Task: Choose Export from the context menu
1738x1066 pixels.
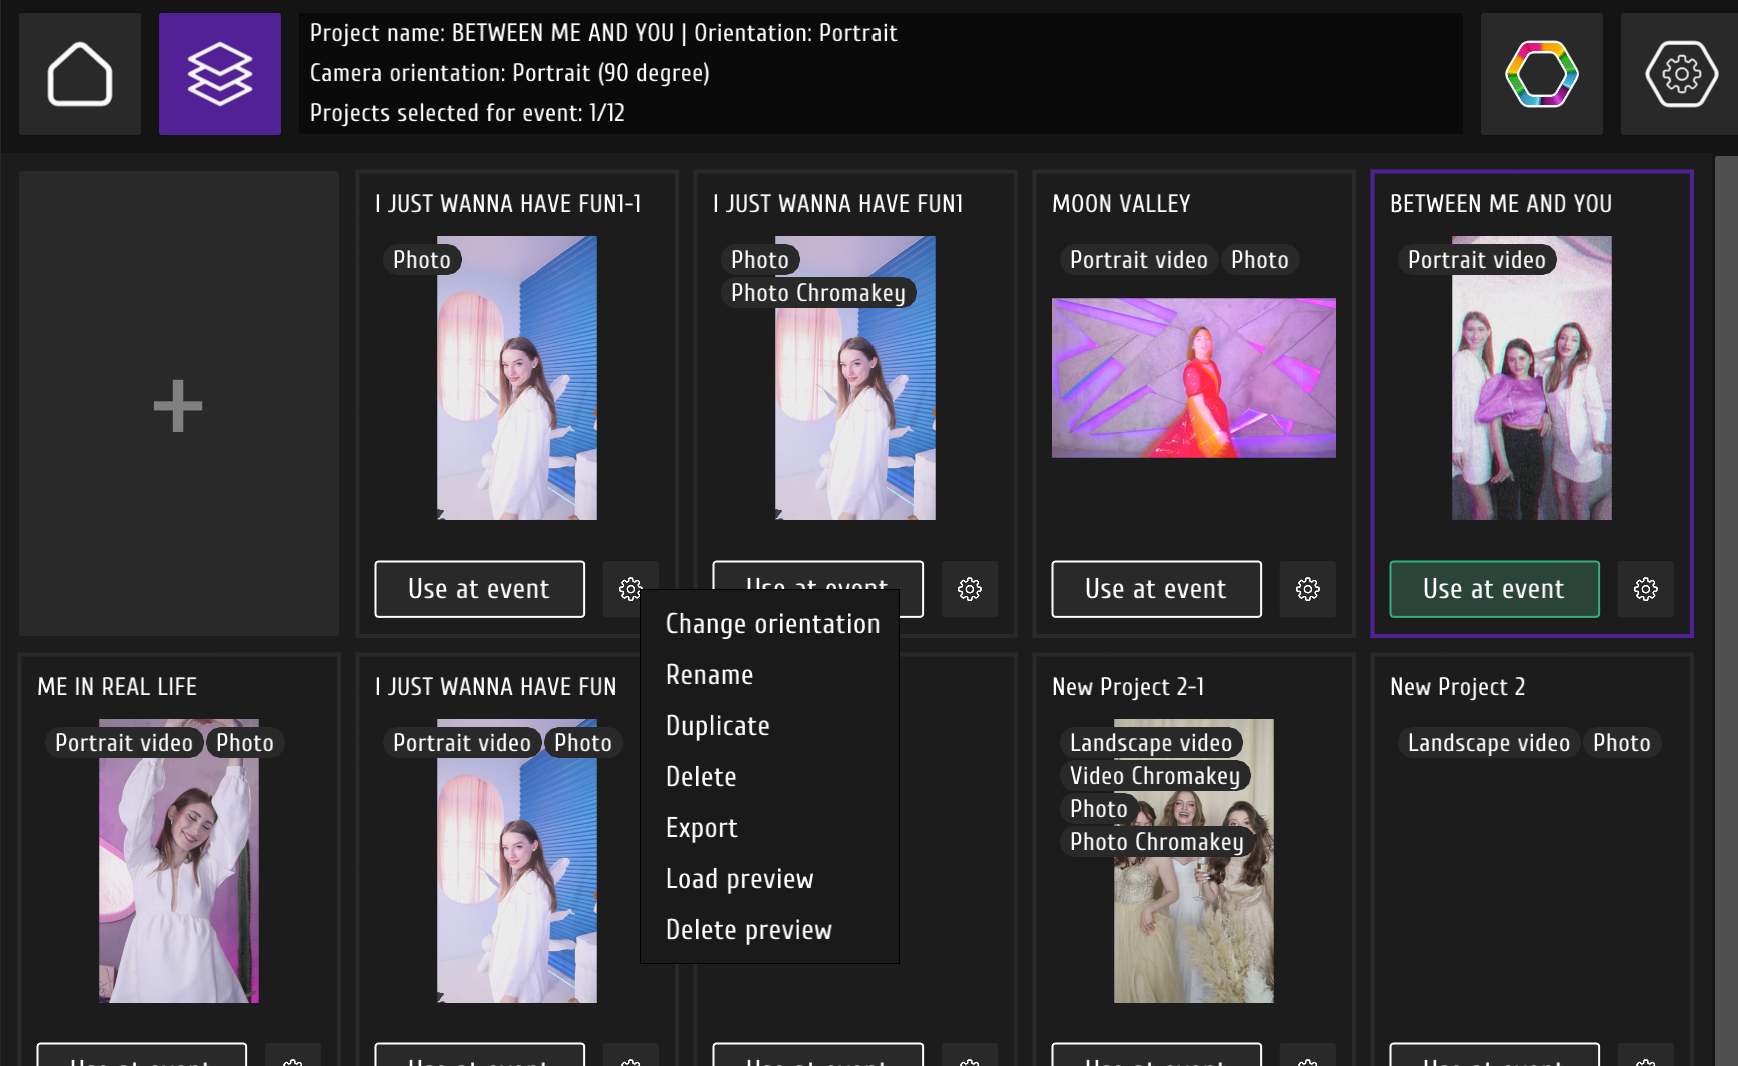Action: coord(701,828)
